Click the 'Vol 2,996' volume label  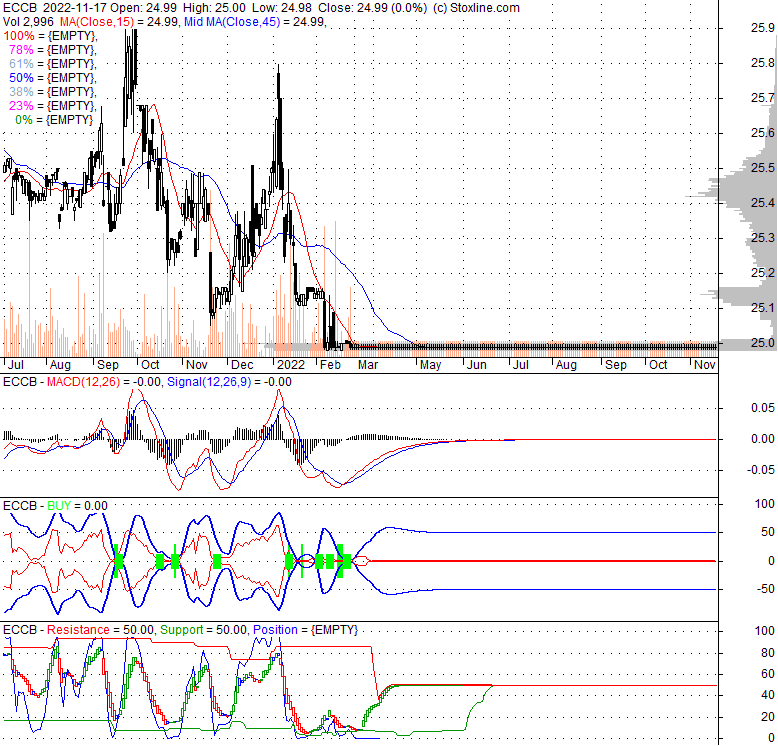click(x=29, y=22)
